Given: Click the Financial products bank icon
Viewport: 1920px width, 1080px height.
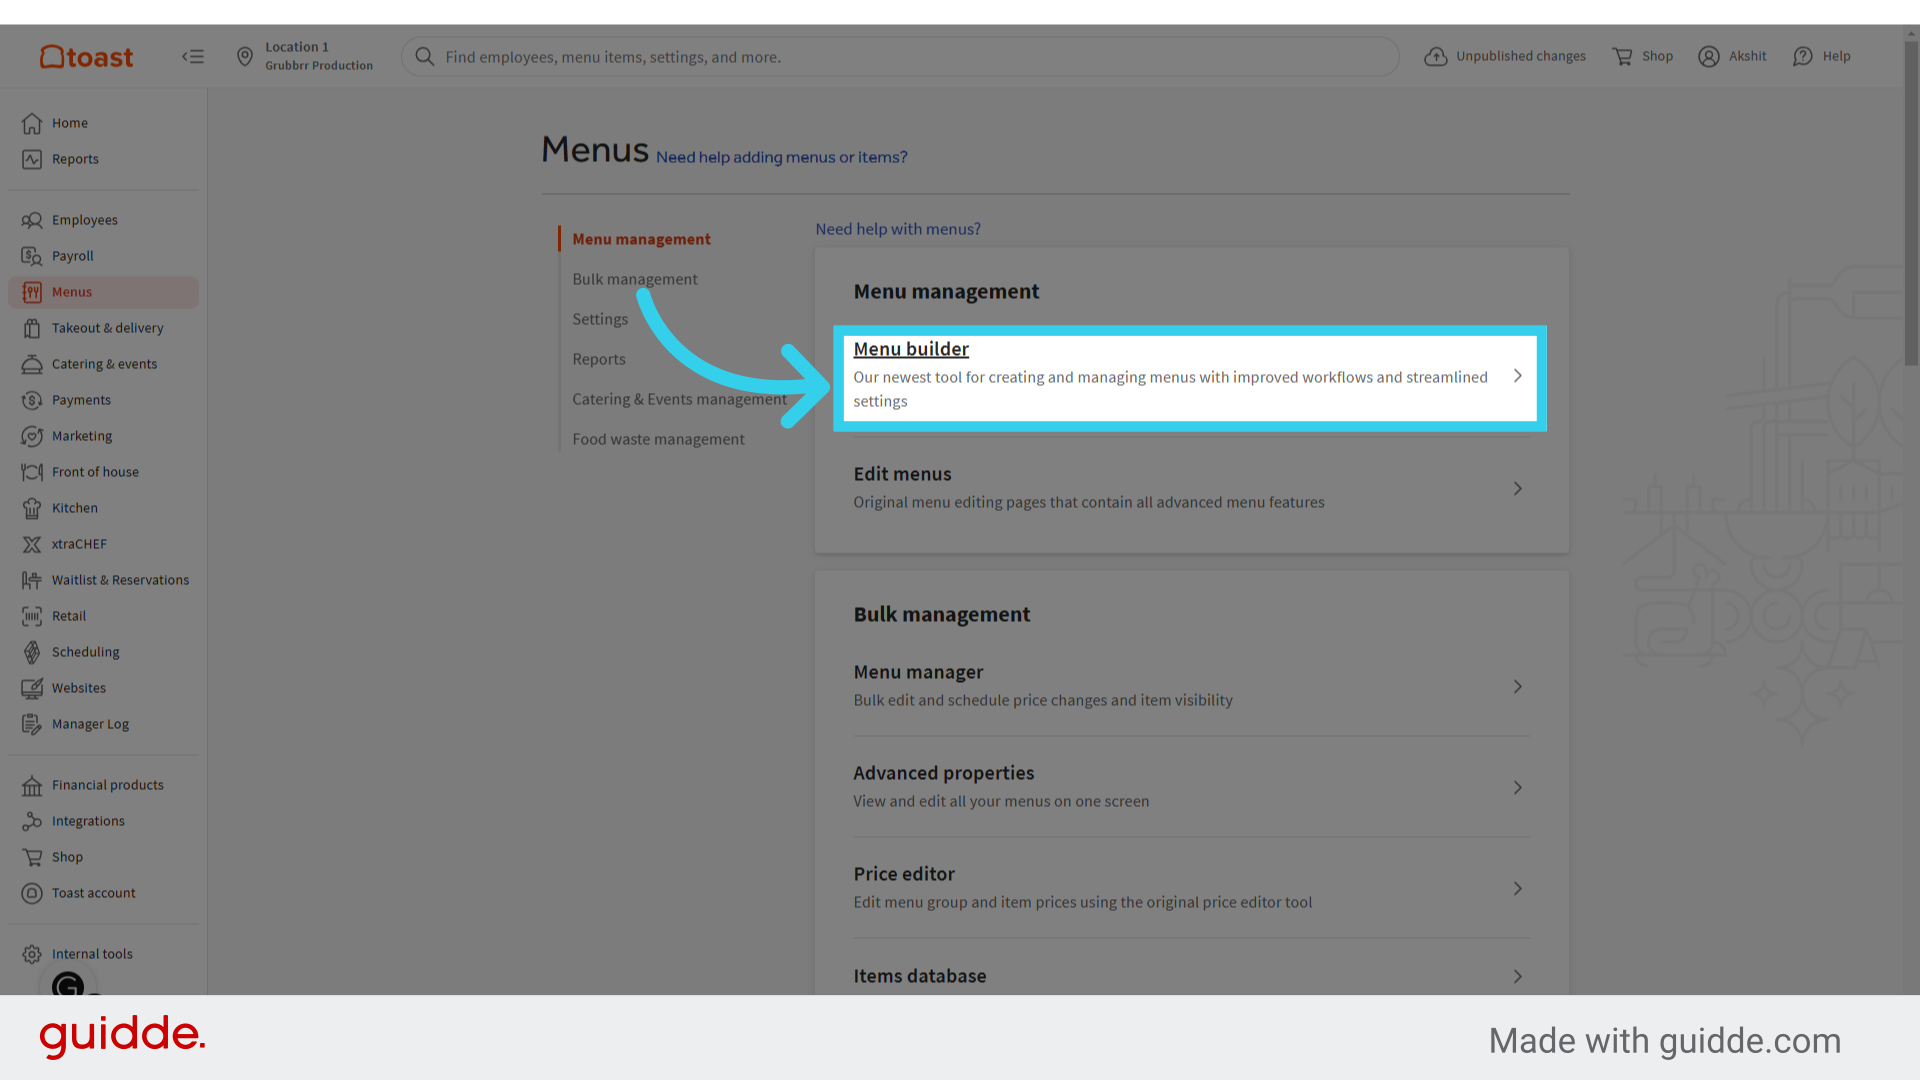Looking at the screenshot, I should [x=32, y=785].
